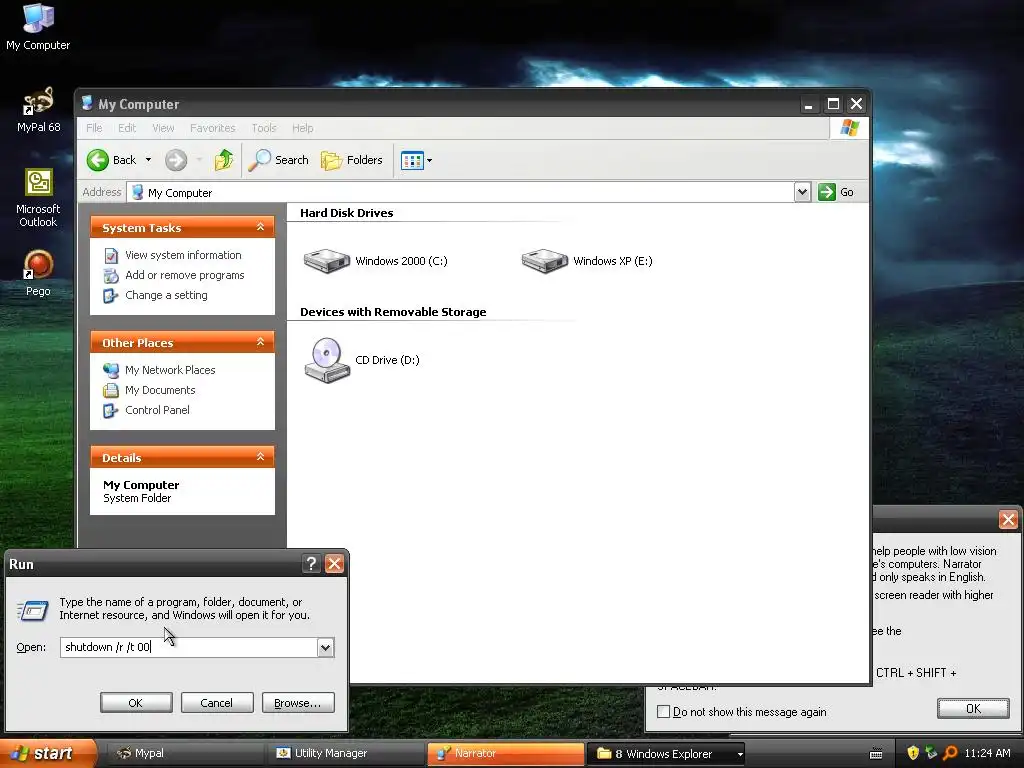Image resolution: width=1024 pixels, height=768 pixels.
Task: Click the magnifier tray icon
Action: (951, 753)
